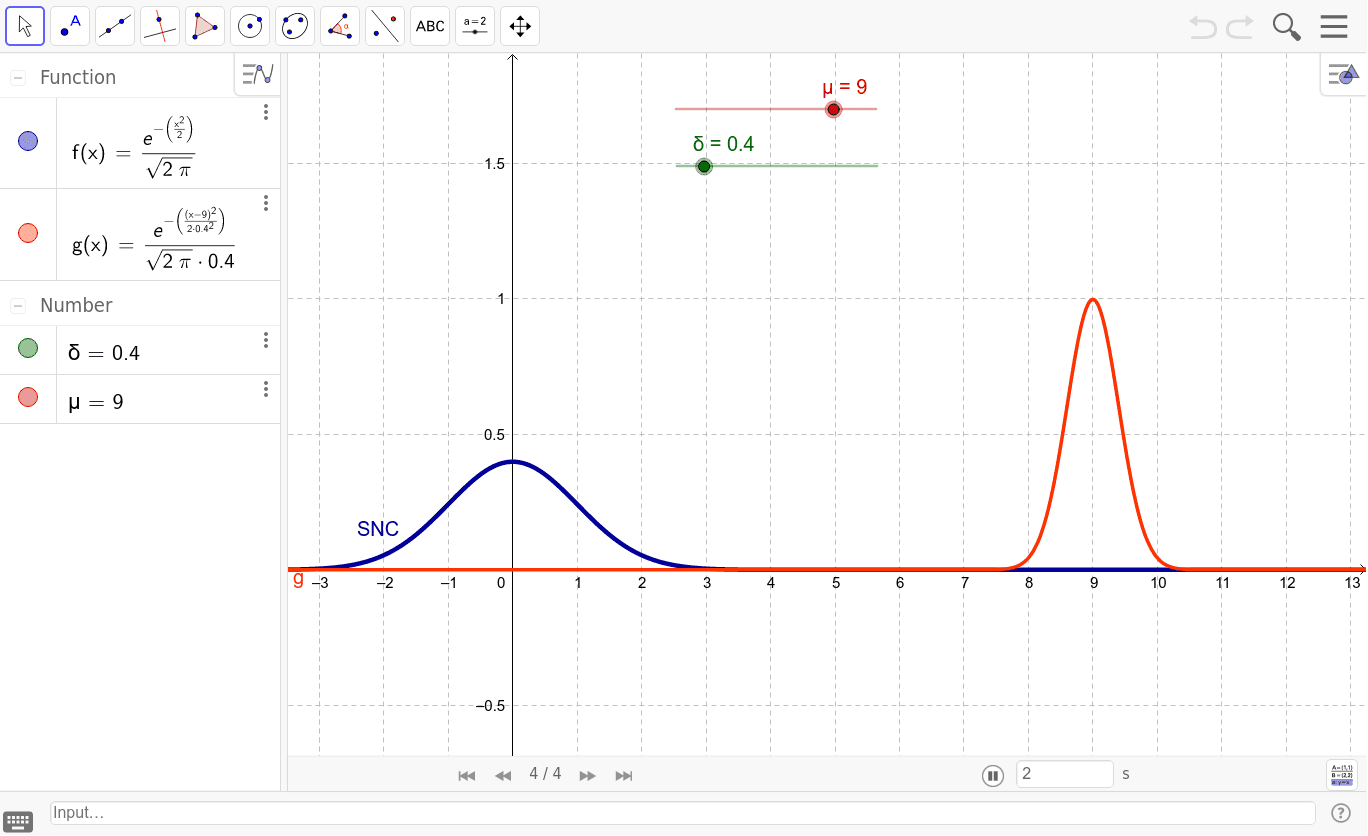Screen dimensions: 1368x836
Task: Click the Undo arrow
Action: tap(1203, 27)
